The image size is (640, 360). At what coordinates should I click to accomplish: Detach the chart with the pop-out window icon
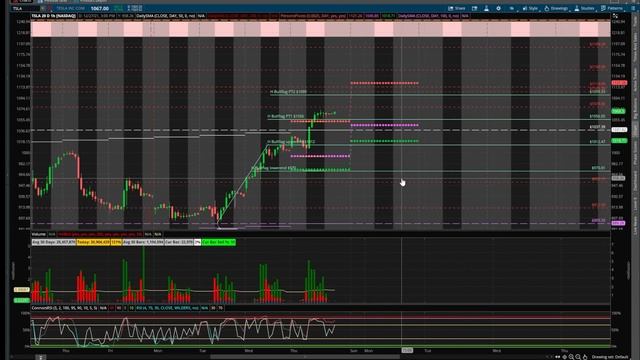pos(475,8)
